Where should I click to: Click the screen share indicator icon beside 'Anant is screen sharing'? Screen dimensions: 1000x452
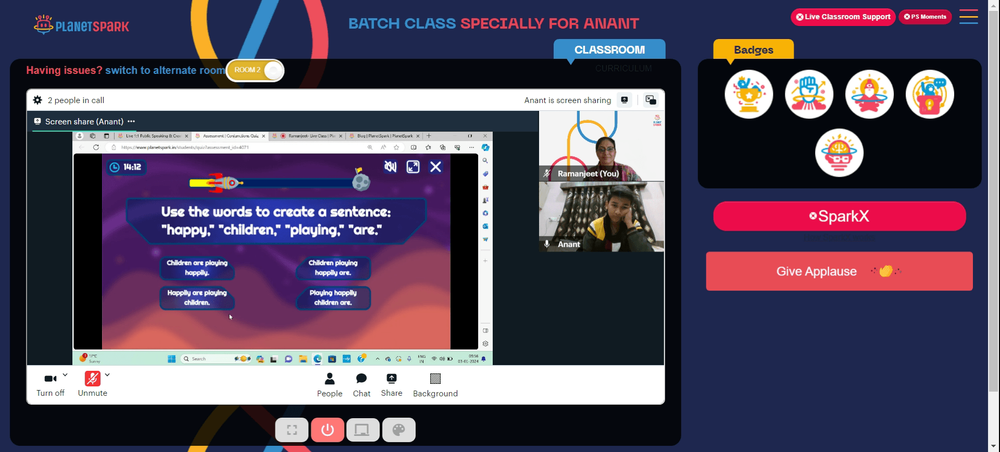point(624,100)
